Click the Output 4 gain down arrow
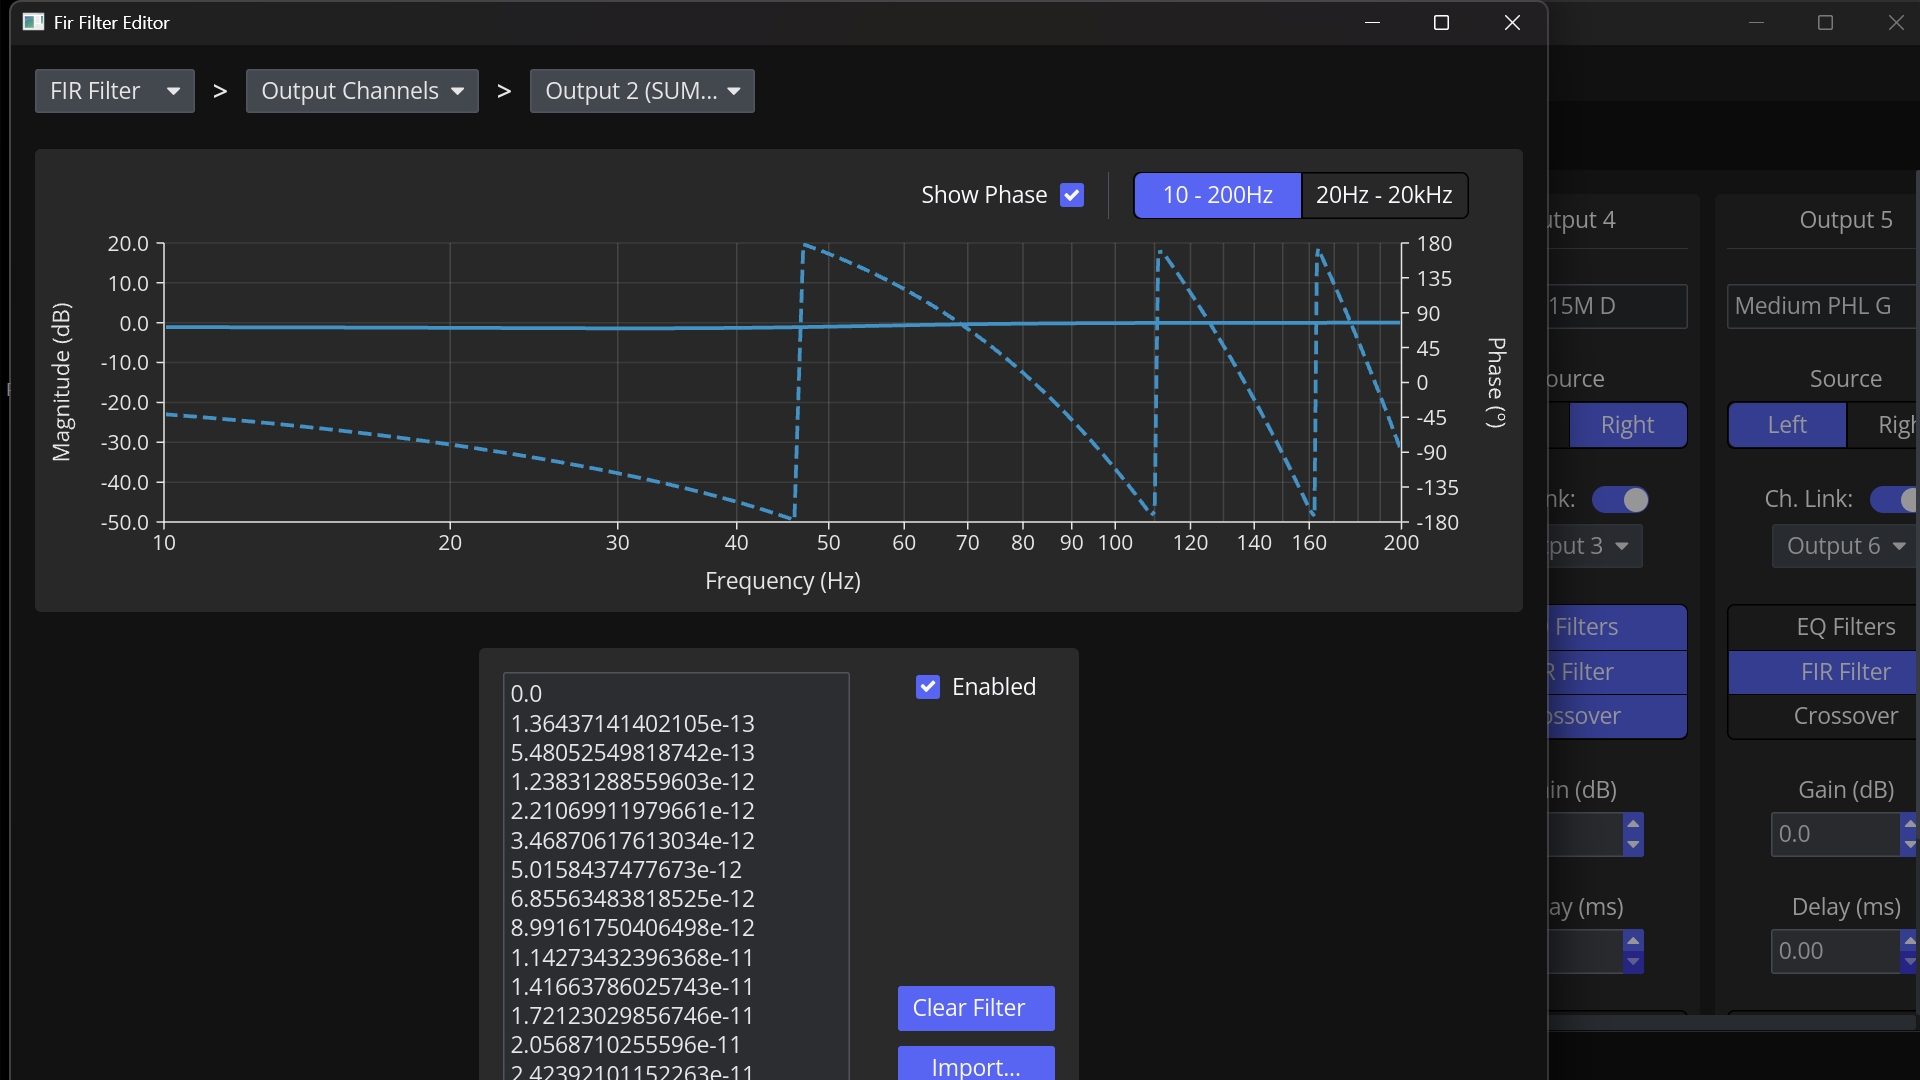The width and height of the screenshot is (1920, 1080). [x=1633, y=845]
